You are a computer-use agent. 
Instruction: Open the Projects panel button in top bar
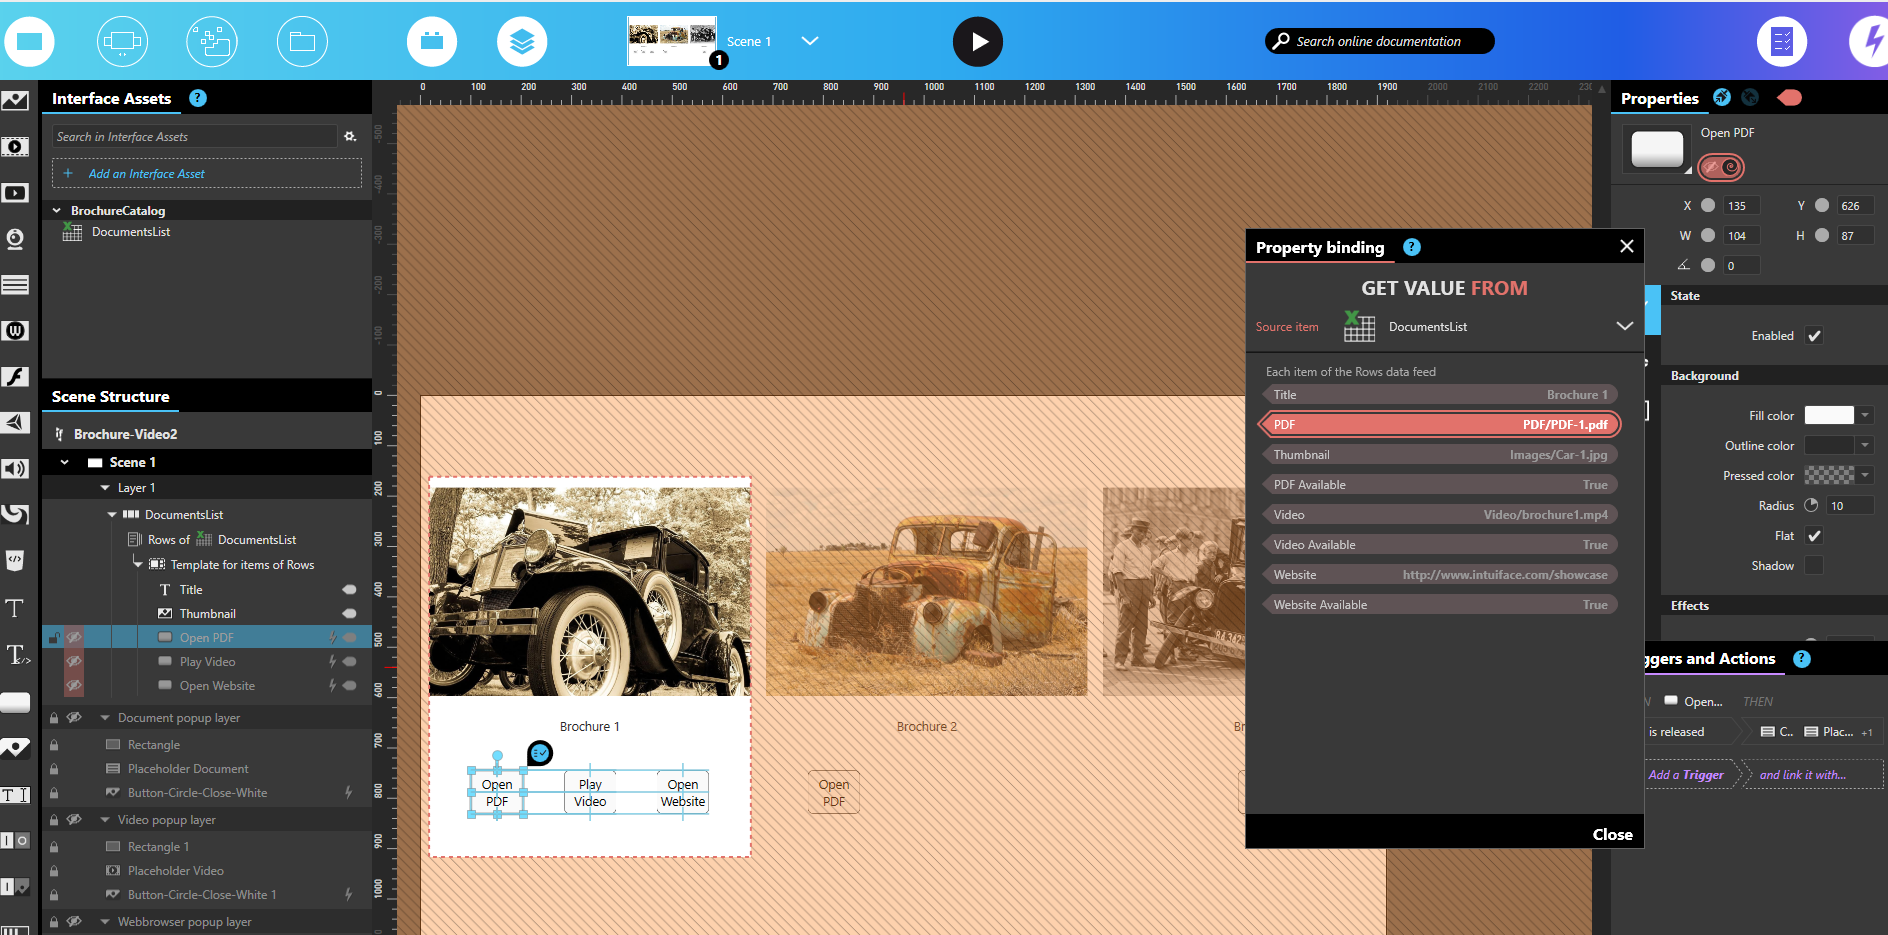coord(29,42)
